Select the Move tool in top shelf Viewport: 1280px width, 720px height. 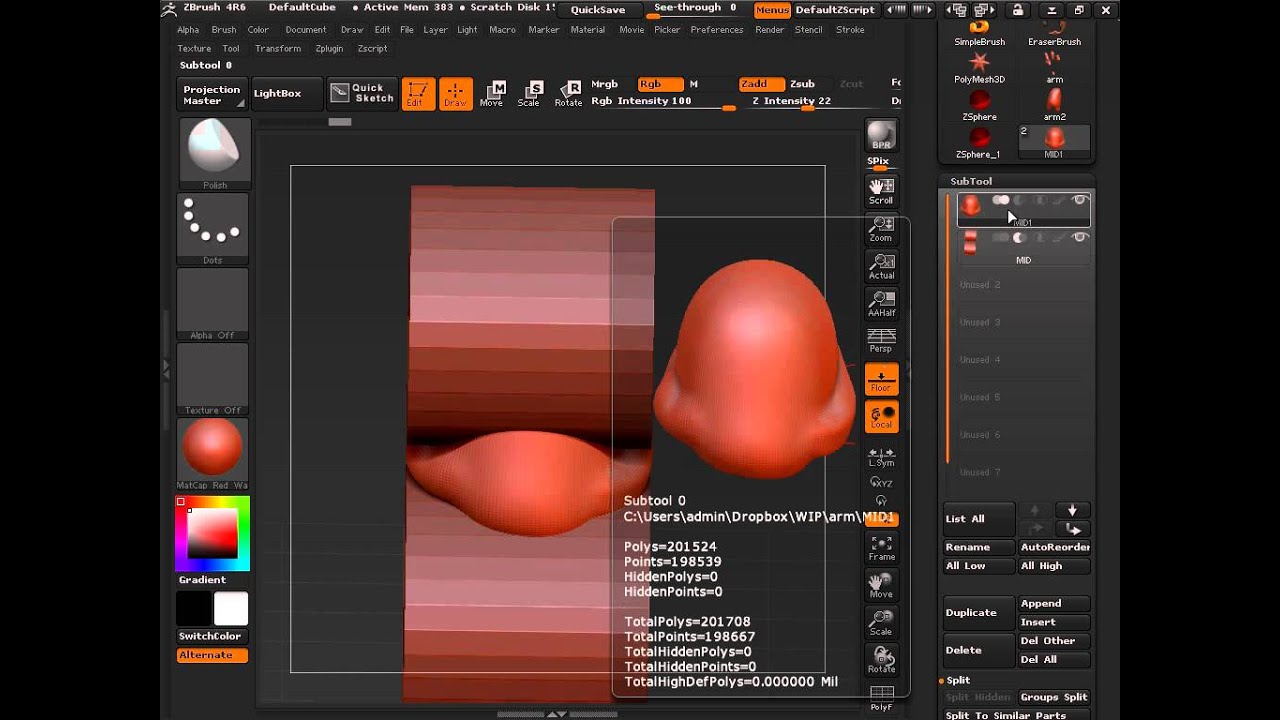492,93
